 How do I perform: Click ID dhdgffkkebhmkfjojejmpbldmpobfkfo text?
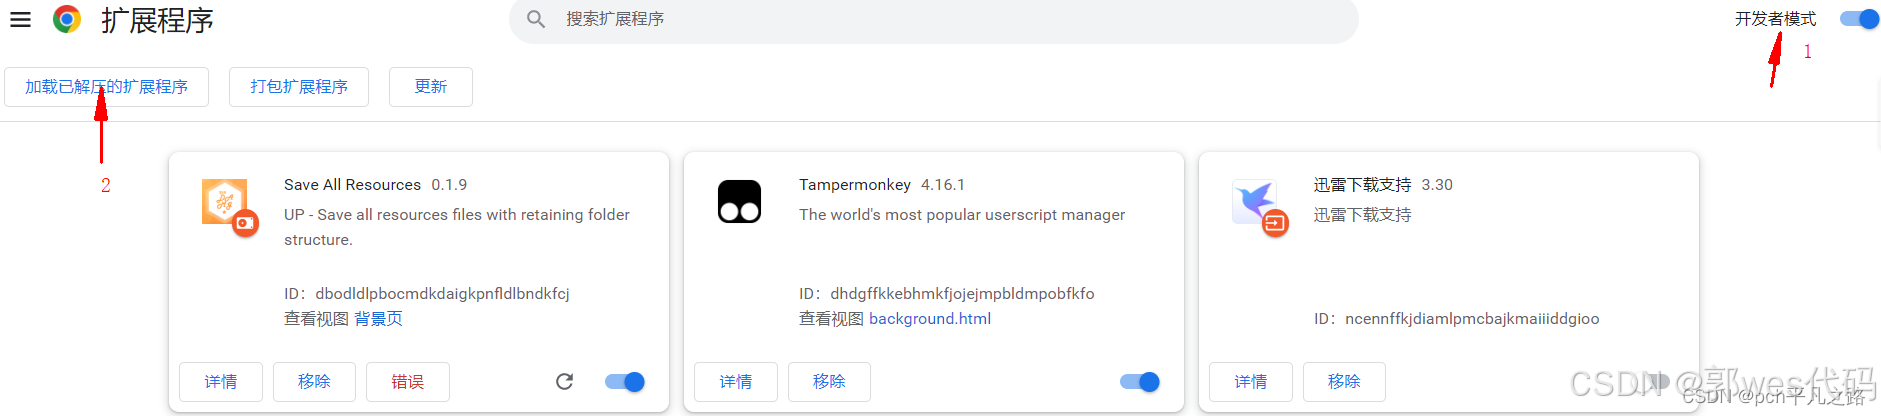coord(947,294)
